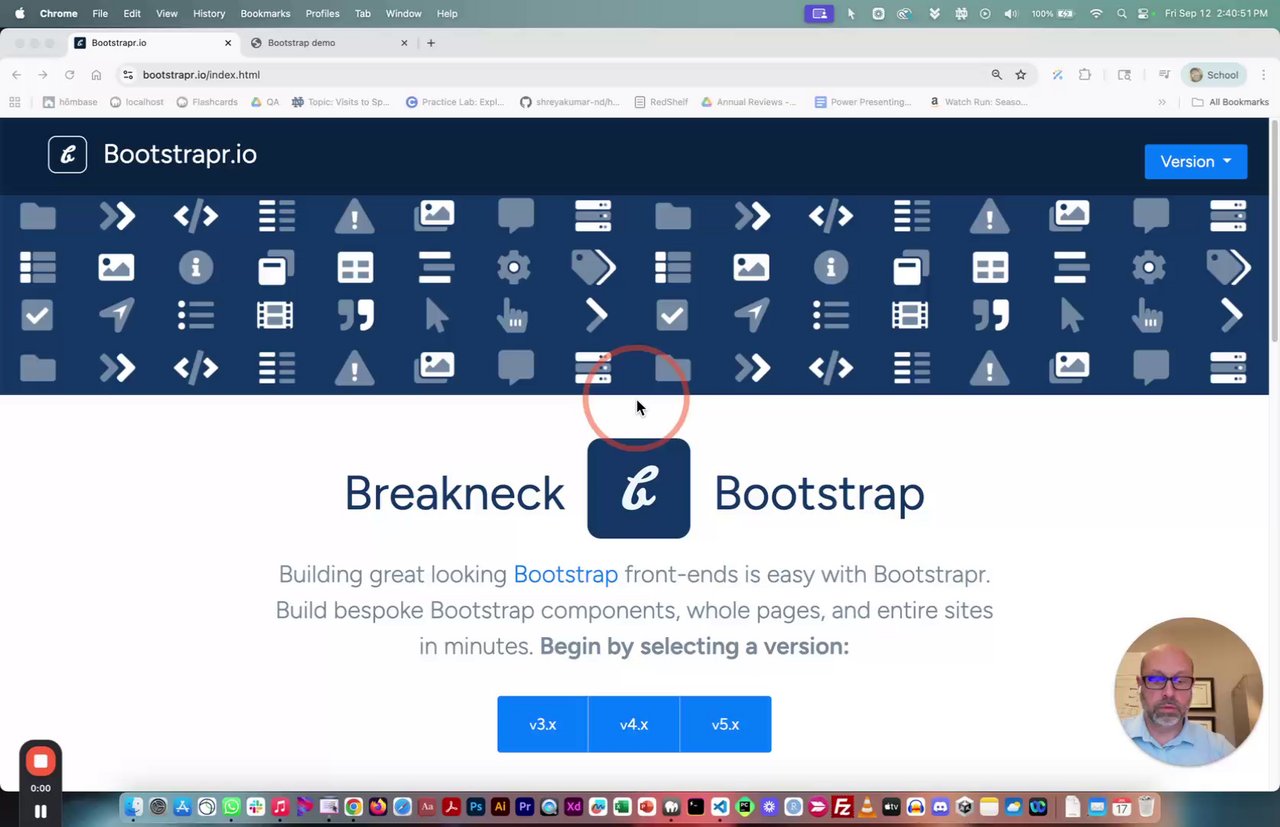Follow the blue Bootstrap link in the paragraph

click(x=566, y=574)
